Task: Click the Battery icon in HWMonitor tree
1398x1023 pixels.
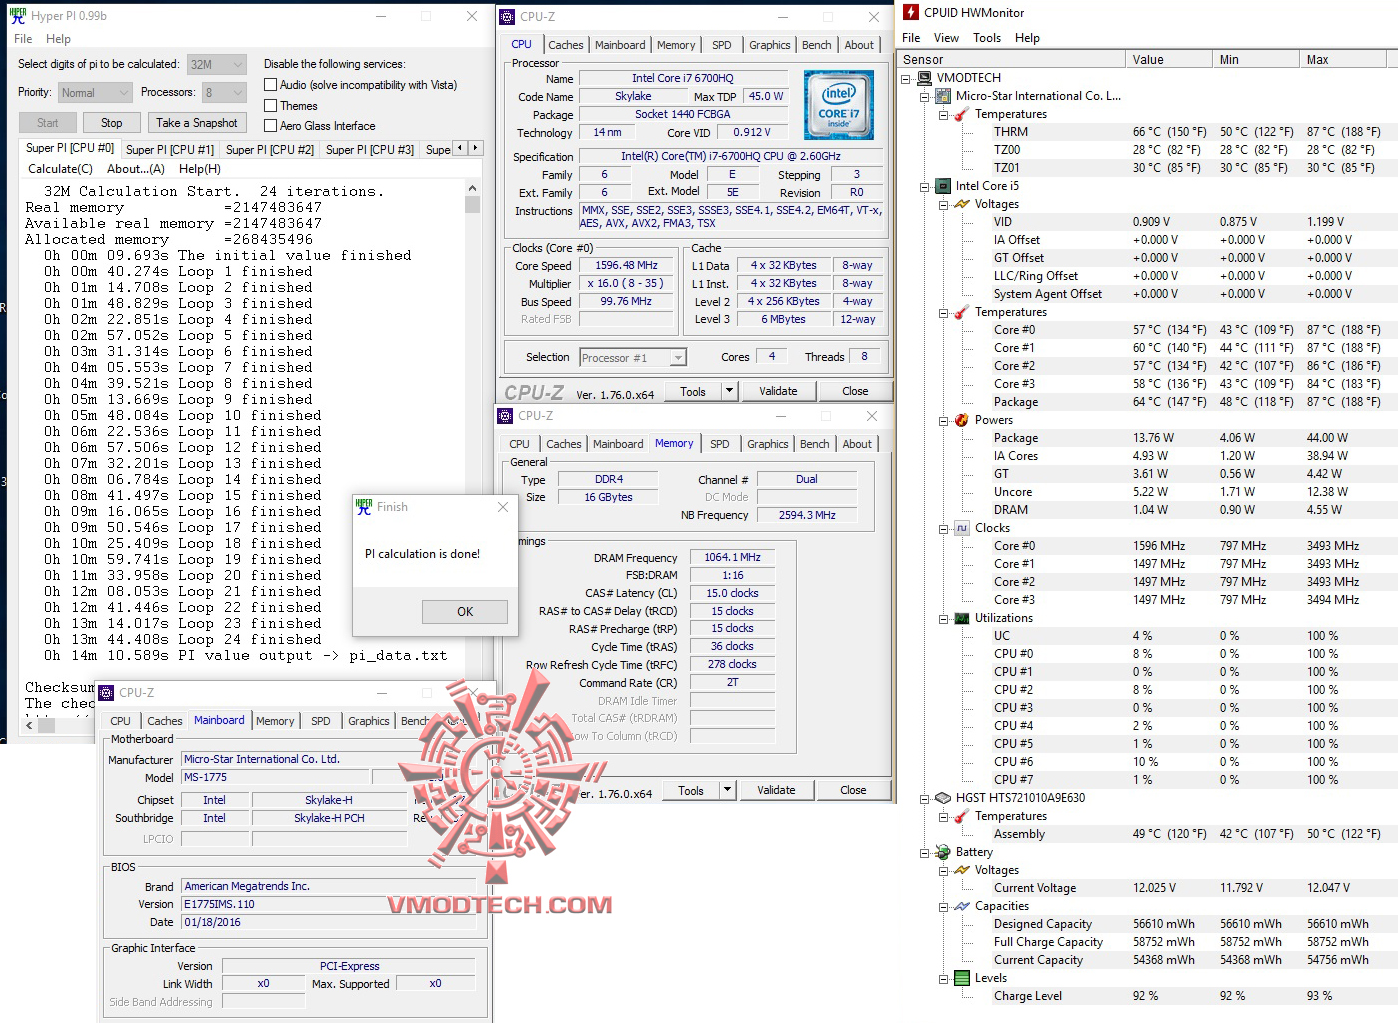Action: click(x=943, y=852)
